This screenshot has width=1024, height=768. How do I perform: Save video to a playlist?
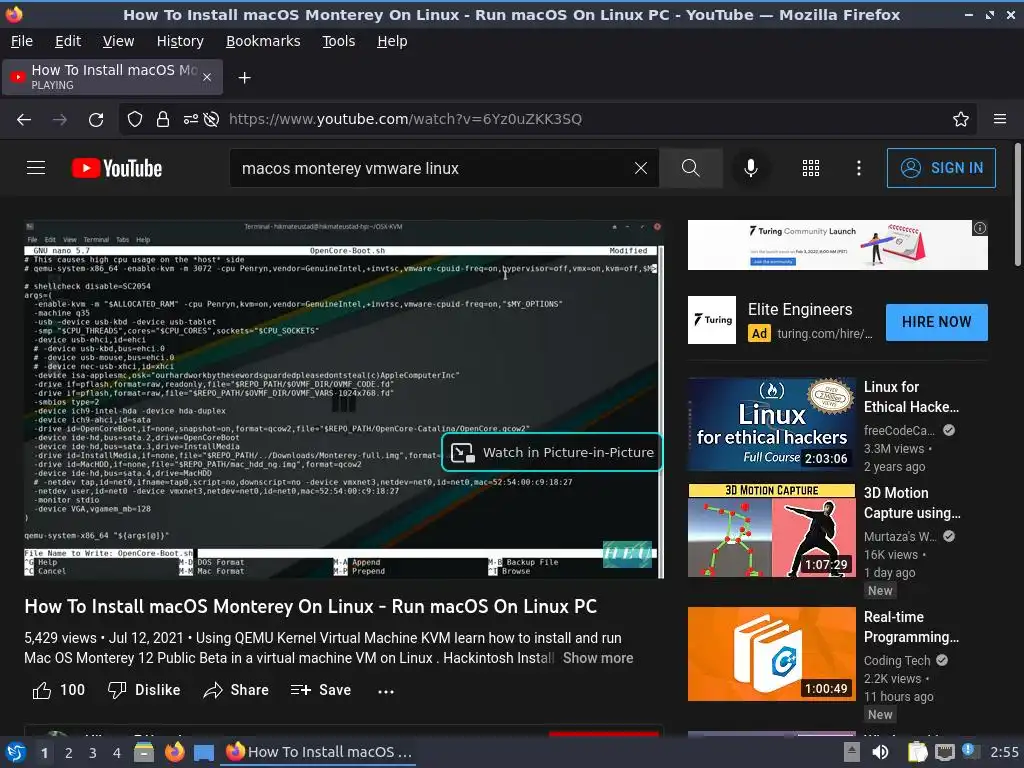point(321,690)
